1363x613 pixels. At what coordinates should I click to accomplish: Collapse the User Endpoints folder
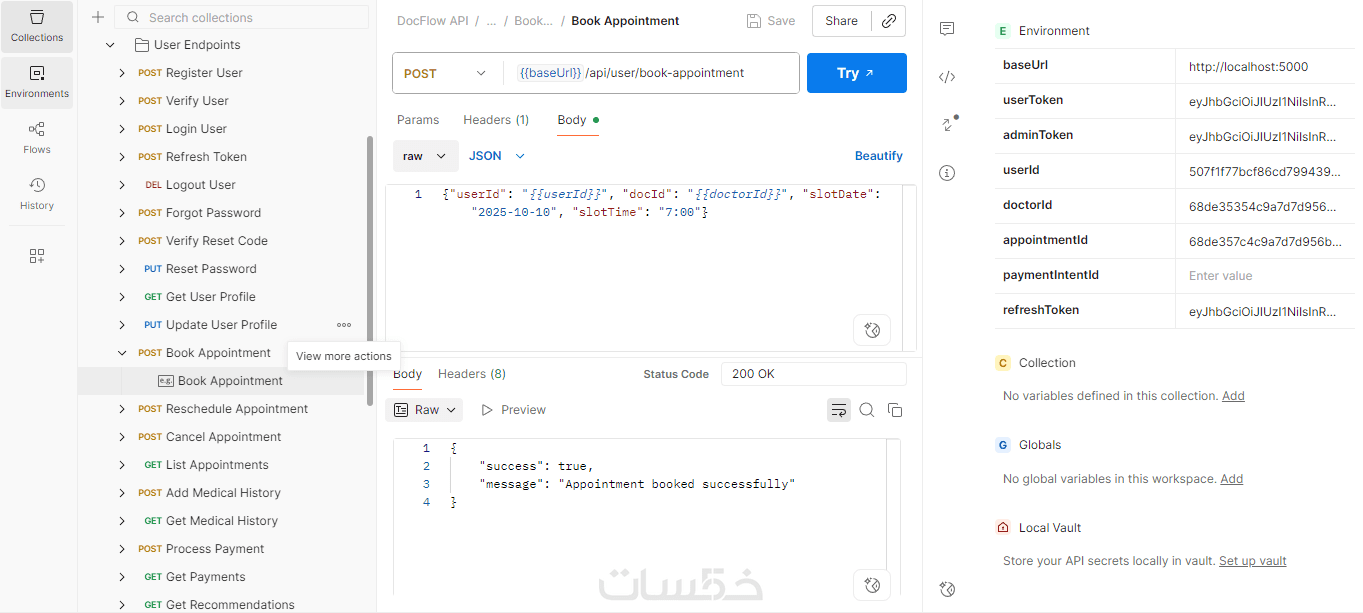pyautogui.click(x=110, y=45)
